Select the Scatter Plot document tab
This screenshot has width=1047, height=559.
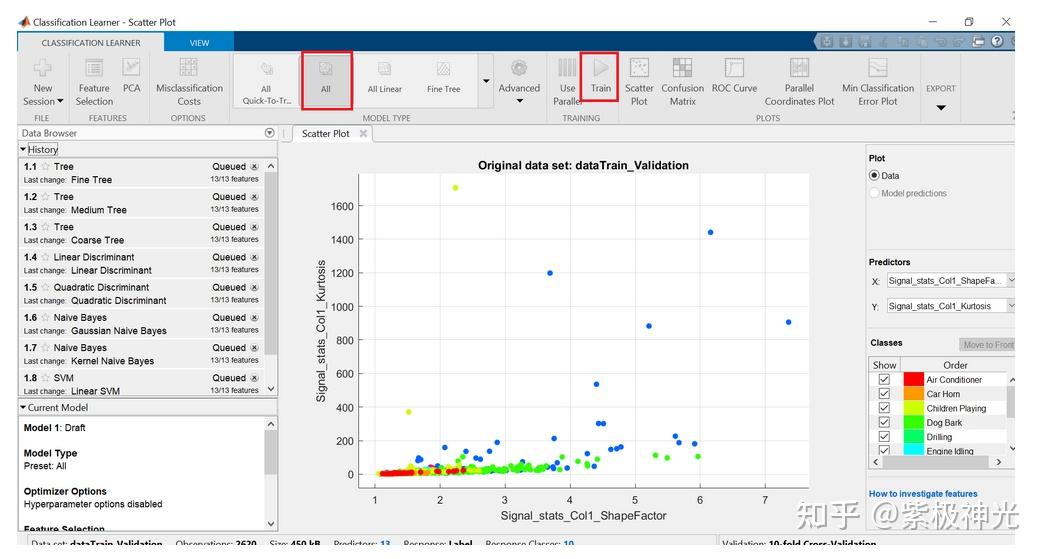click(325, 134)
